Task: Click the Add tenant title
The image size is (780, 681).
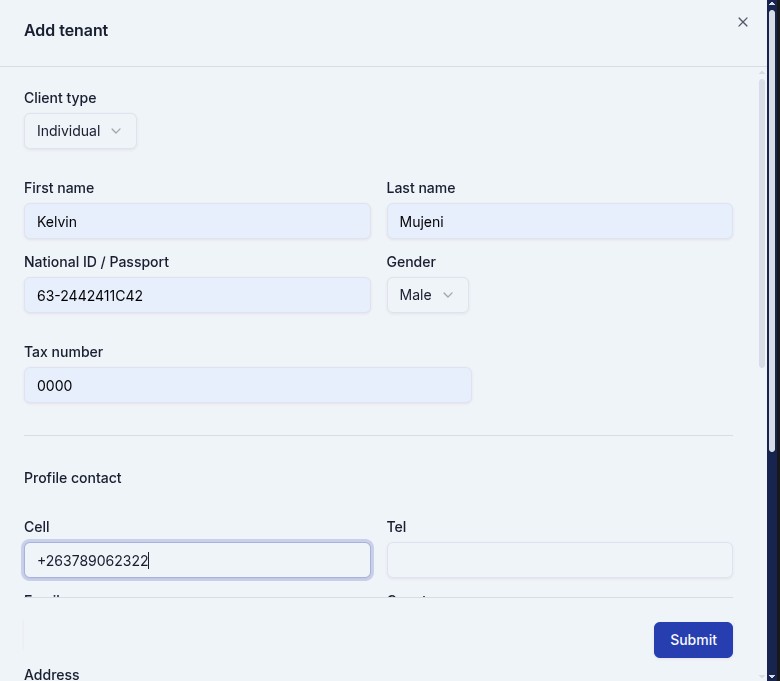Action: [66, 30]
